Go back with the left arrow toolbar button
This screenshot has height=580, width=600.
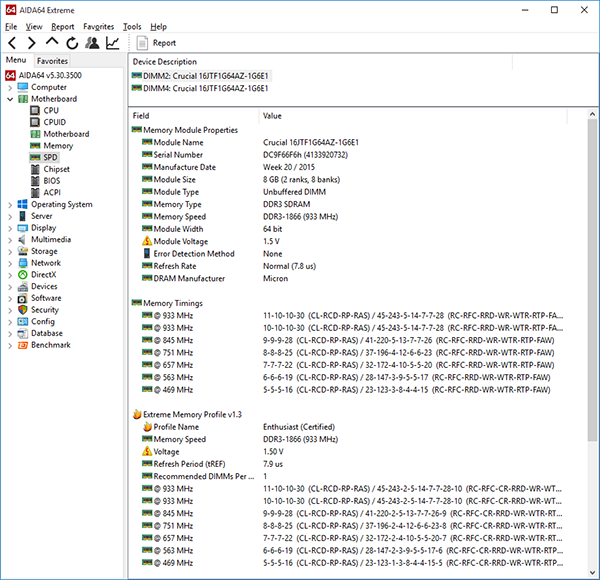point(12,43)
